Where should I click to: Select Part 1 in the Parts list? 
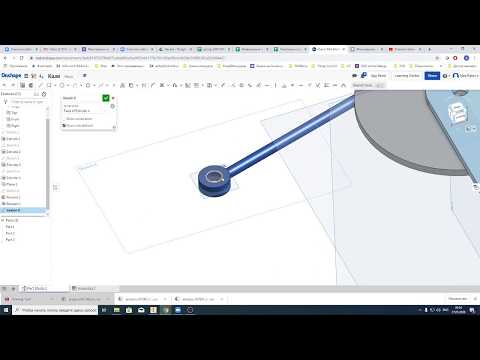tap(10, 227)
